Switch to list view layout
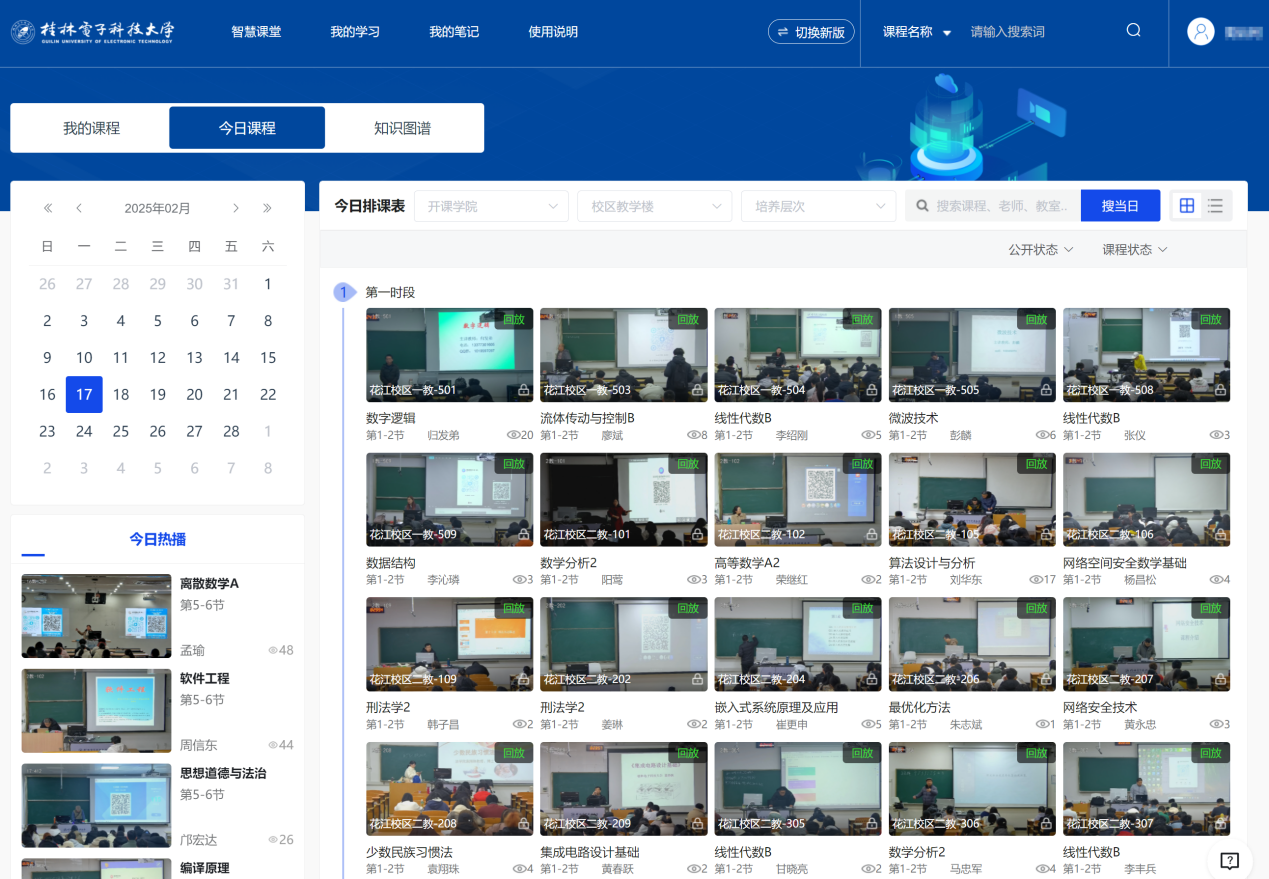 (1215, 206)
